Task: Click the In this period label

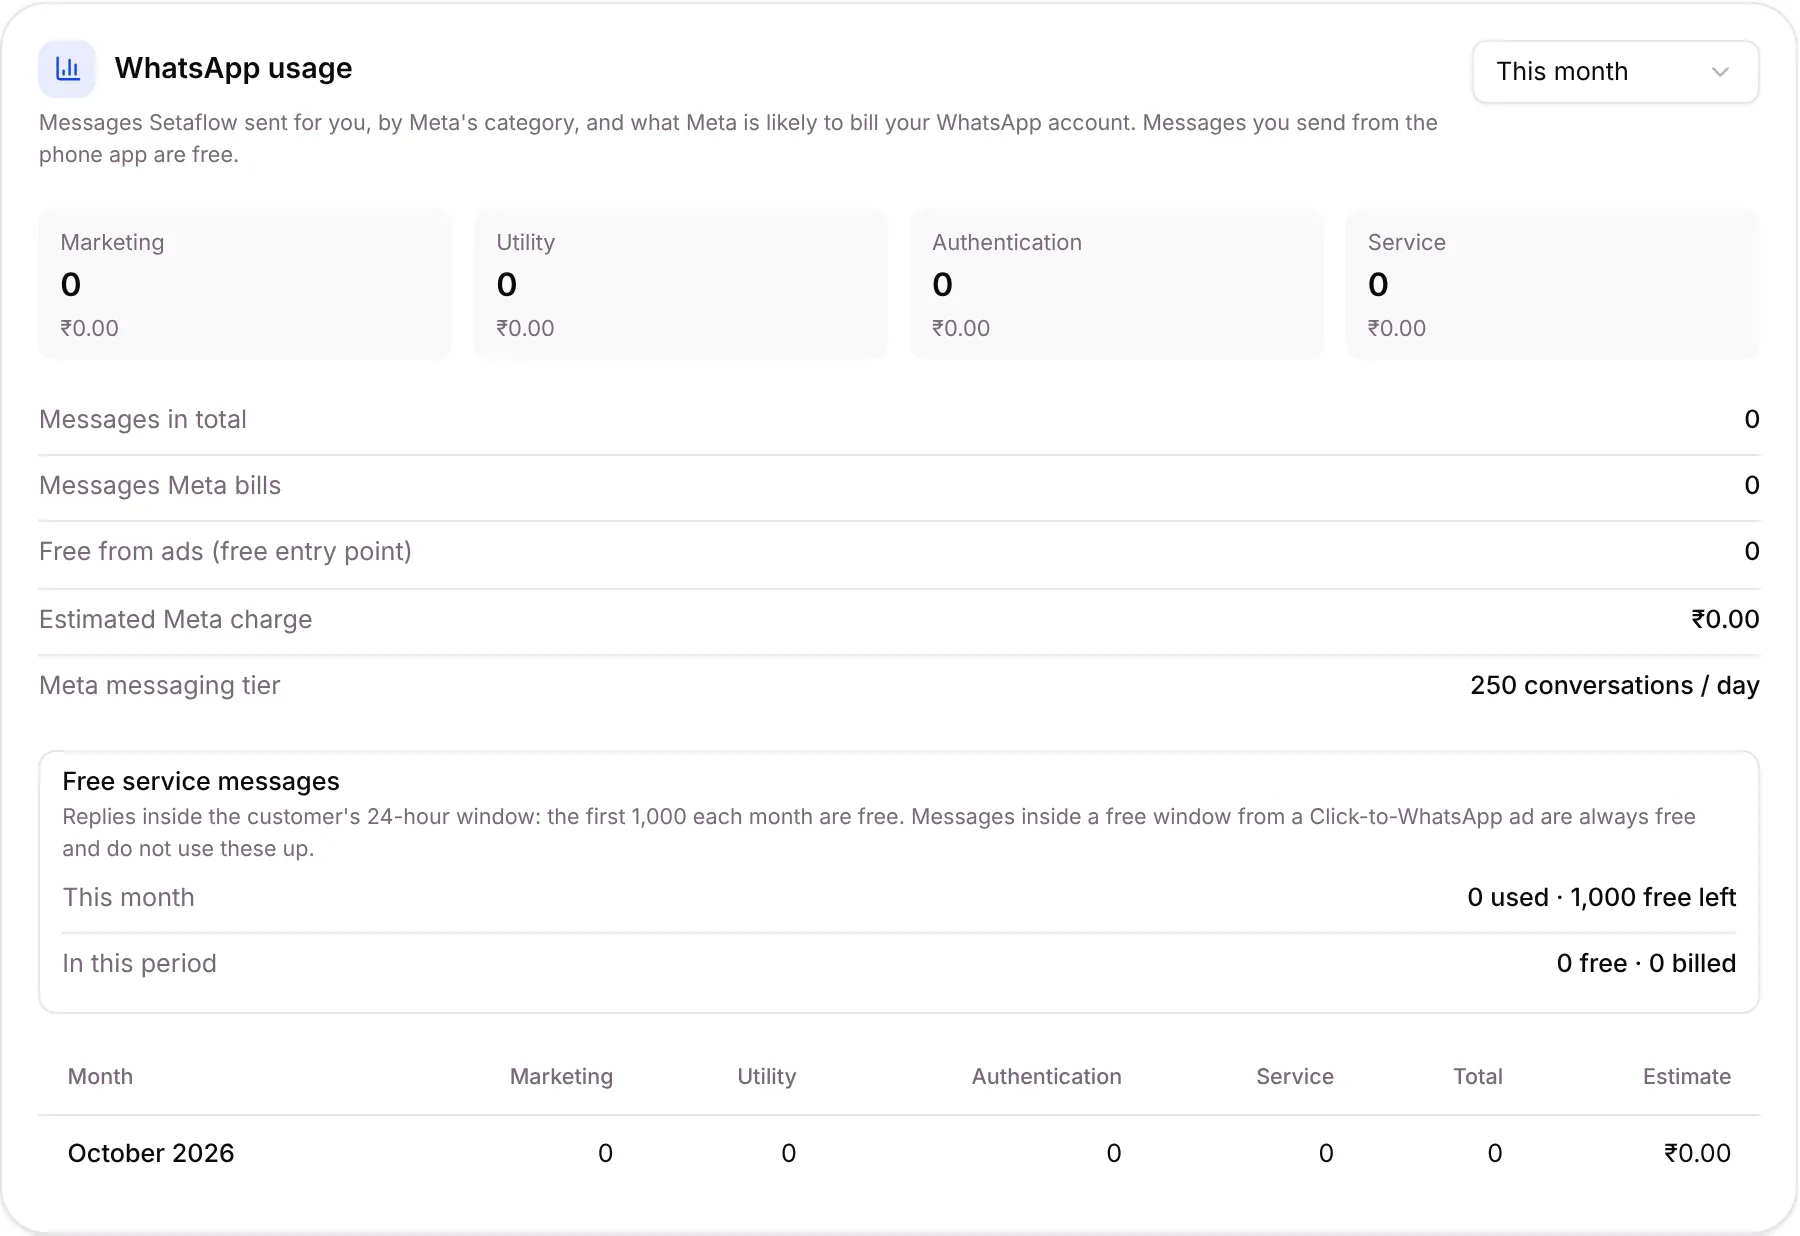Action: click(x=140, y=963)
